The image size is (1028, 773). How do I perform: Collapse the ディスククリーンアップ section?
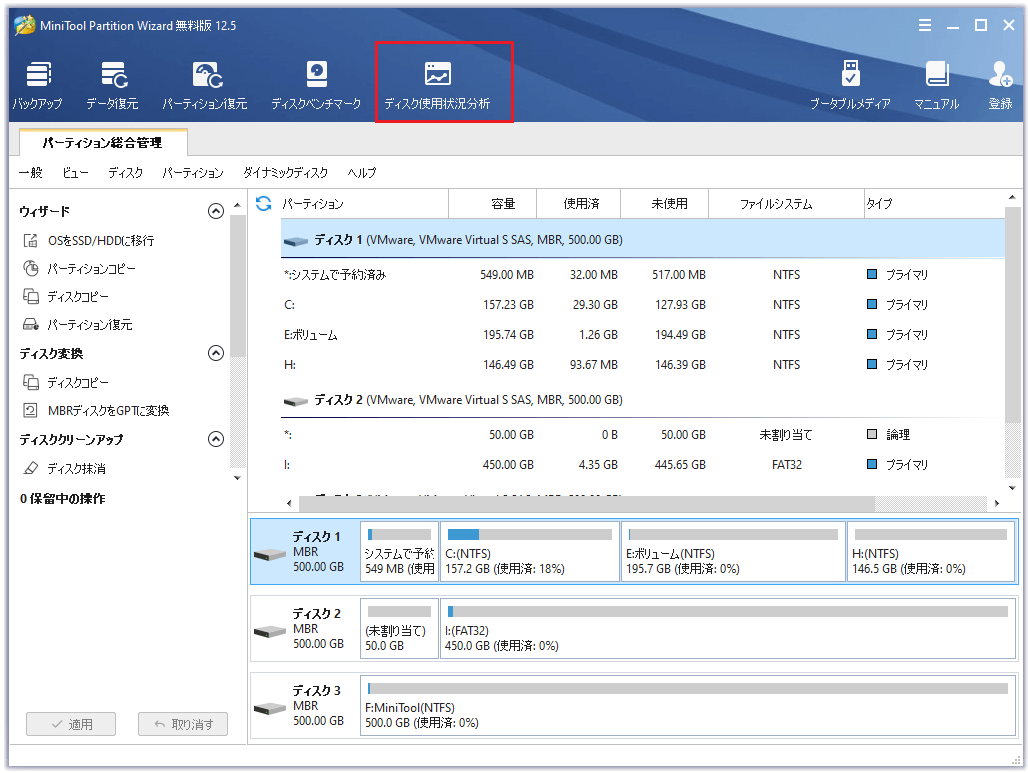[x=215, y=439]
